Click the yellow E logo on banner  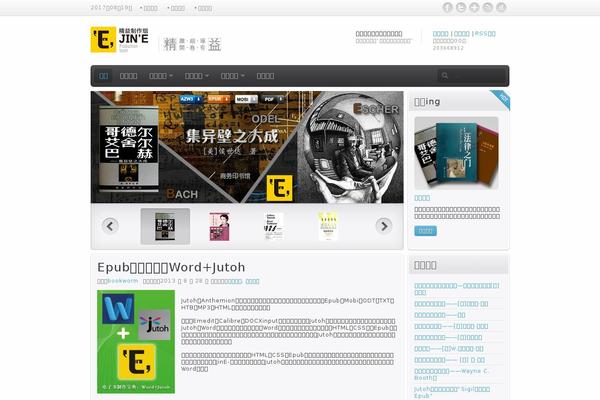(x=280, y=188)
